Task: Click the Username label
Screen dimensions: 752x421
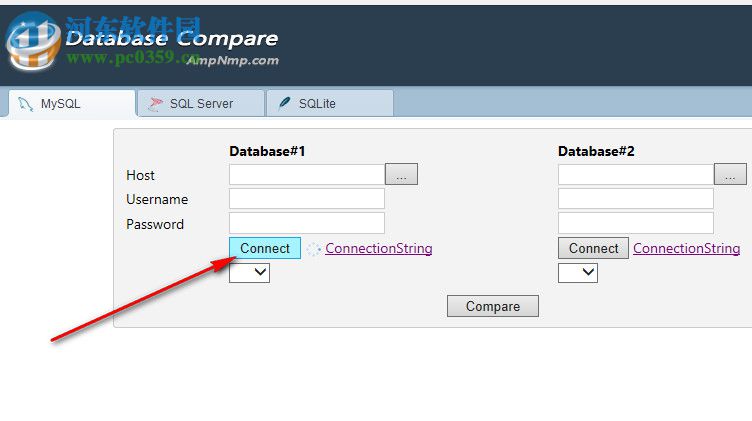Action: 157,199
